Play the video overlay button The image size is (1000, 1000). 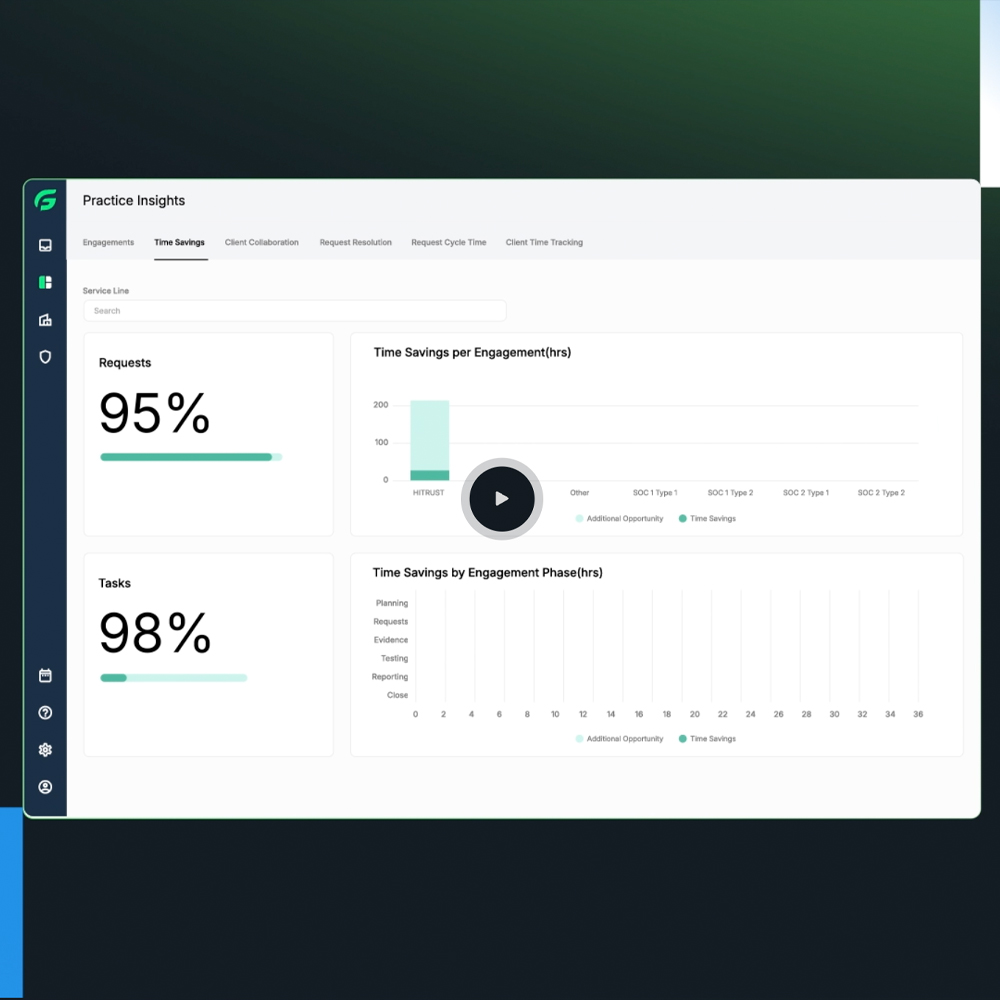pos(502,499)
